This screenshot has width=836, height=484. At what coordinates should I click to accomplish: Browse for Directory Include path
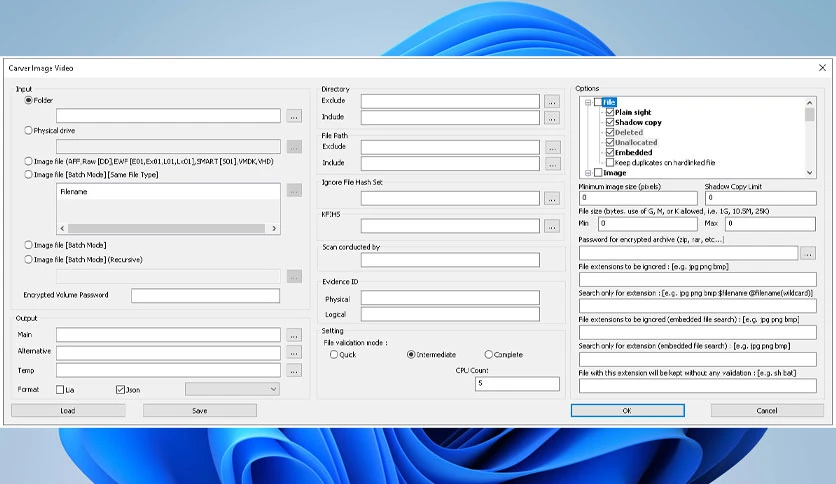[552, 117]
